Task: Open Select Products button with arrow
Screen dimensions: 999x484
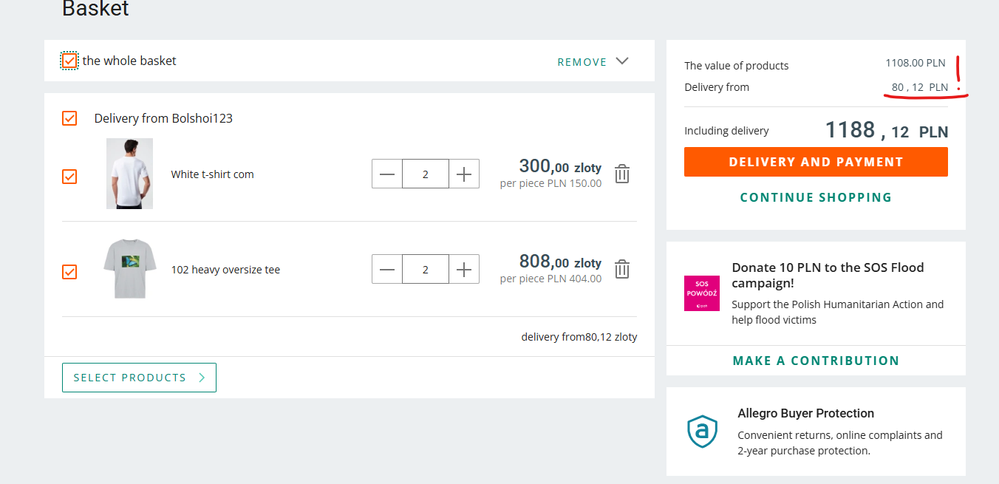Action: [139, 378]
